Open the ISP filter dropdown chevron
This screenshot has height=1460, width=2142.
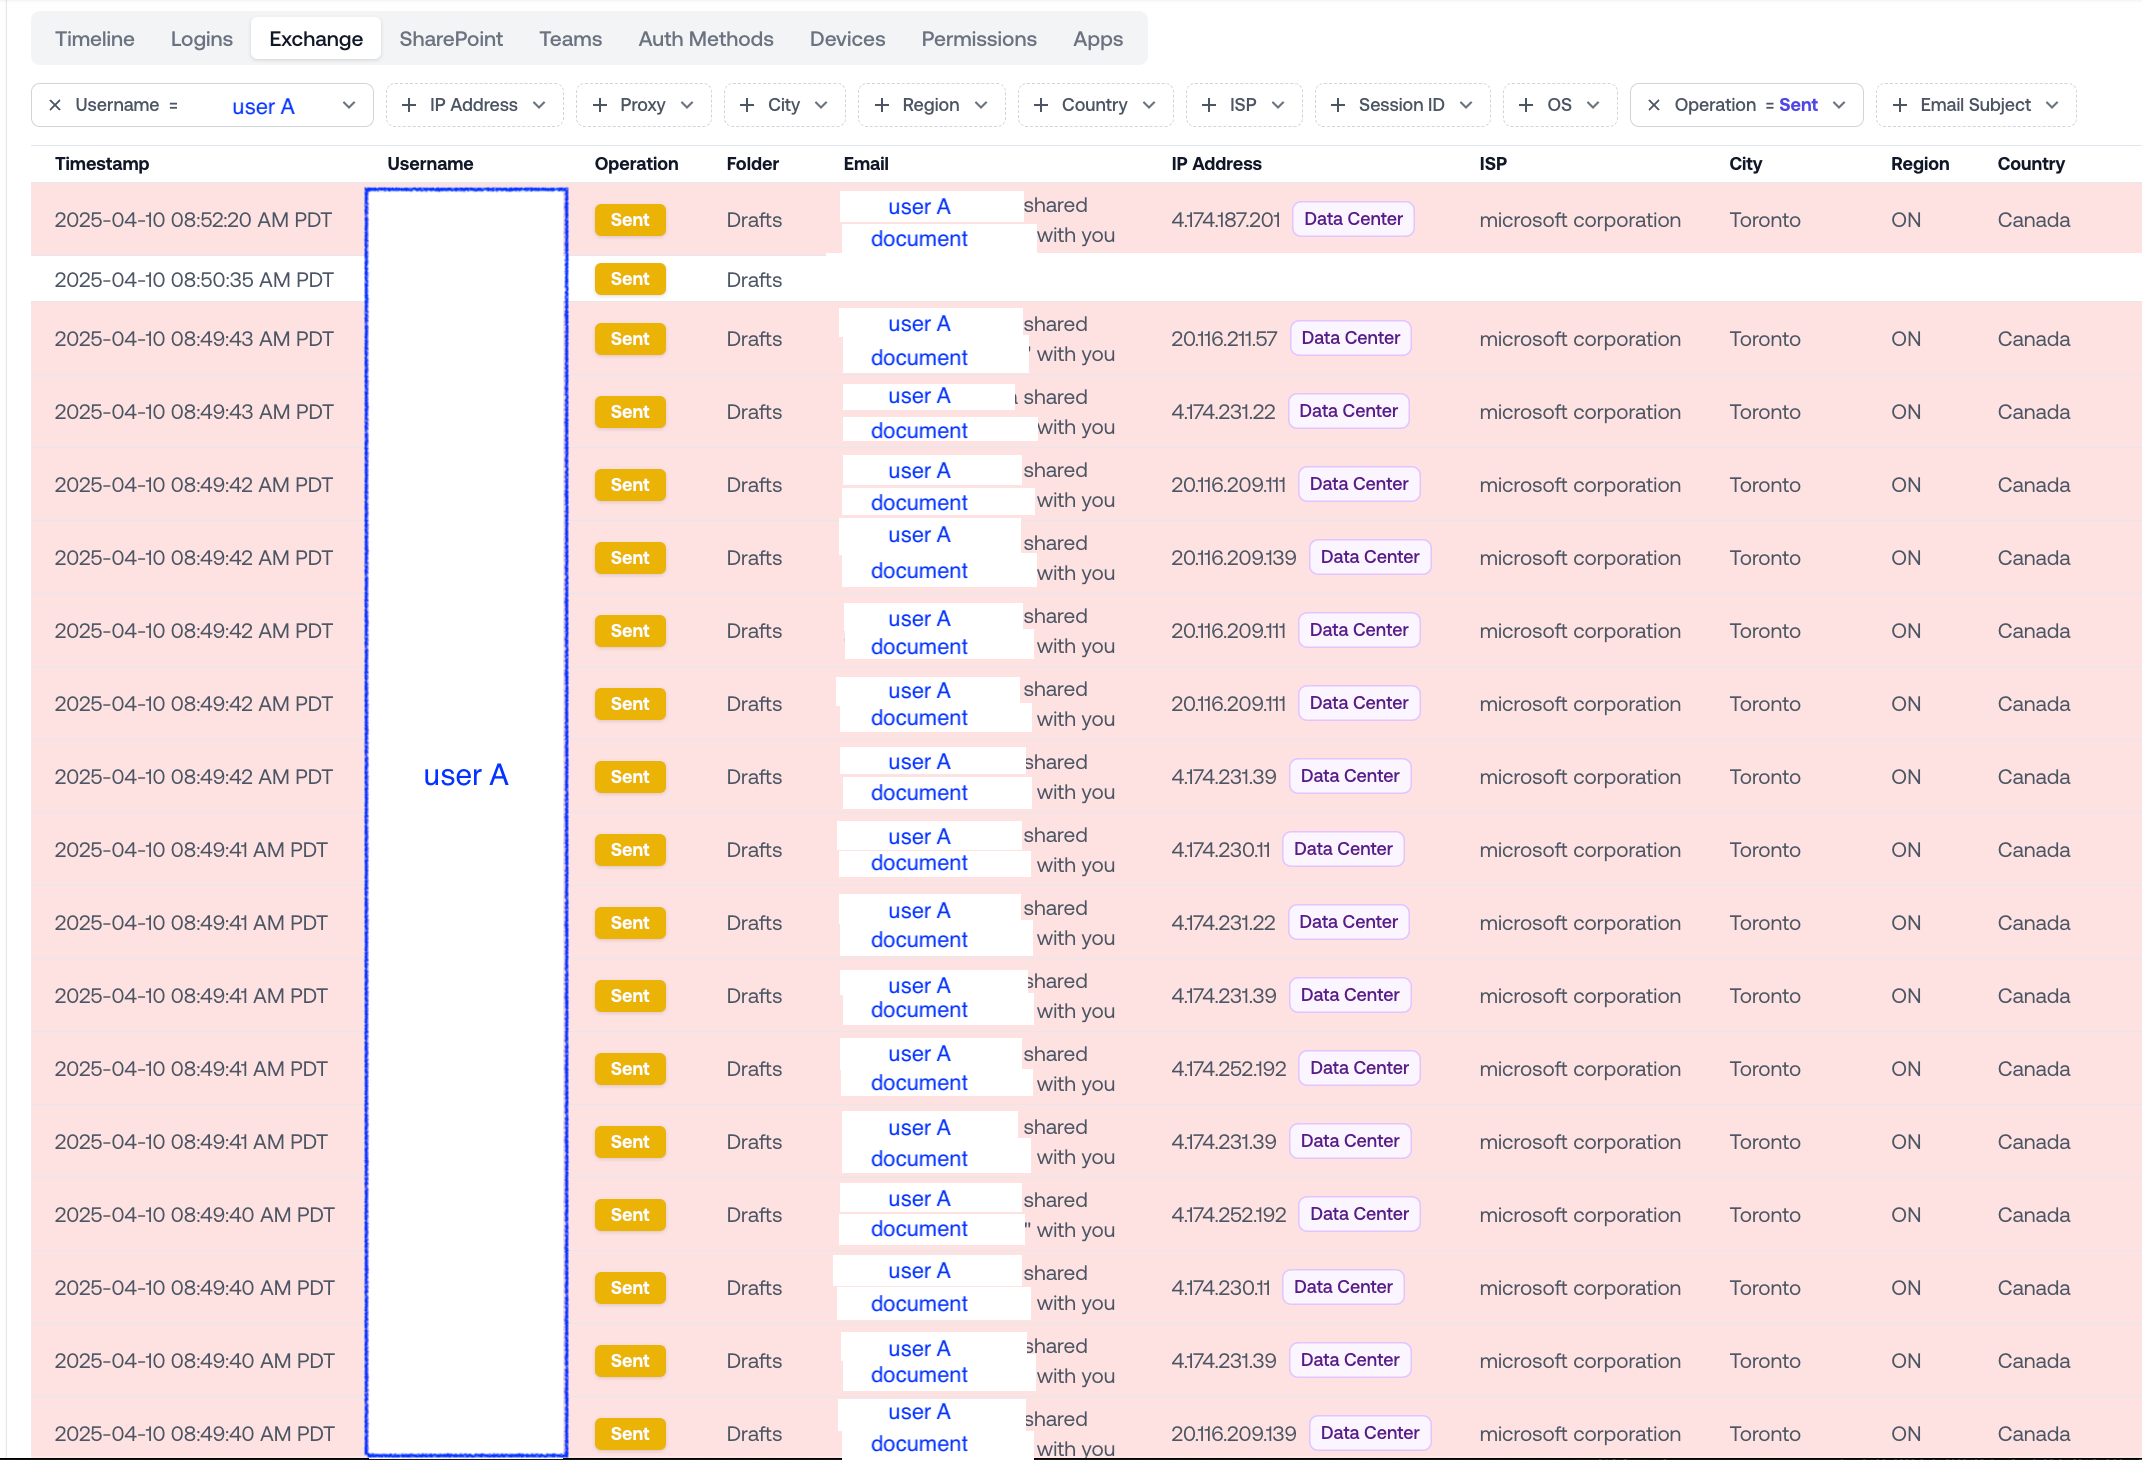click(1278, 105)
